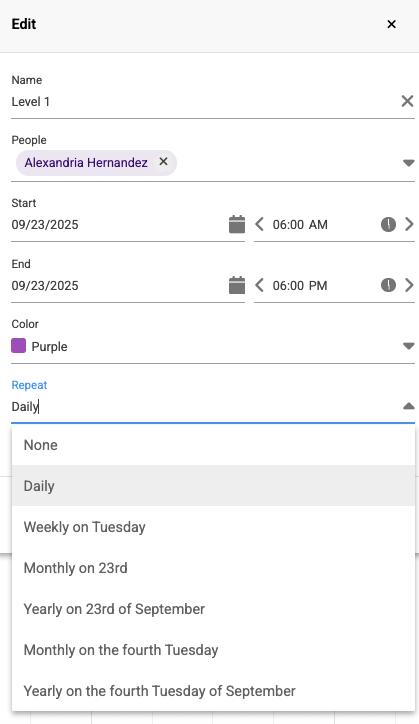The image size is (419, 724).
Task: Open the Start time clock picker
Action: point(388,224)
